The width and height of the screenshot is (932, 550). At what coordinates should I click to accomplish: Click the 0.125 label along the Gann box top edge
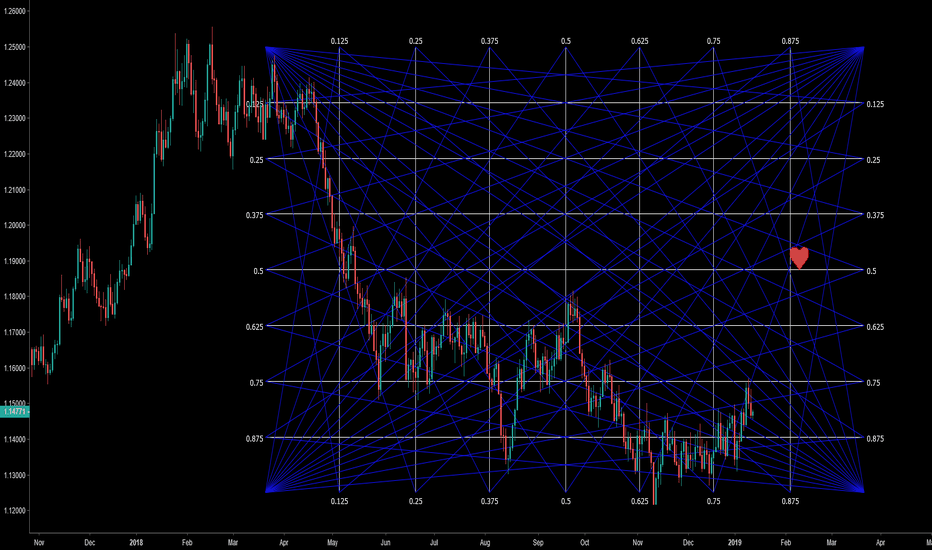click(339, 41)
